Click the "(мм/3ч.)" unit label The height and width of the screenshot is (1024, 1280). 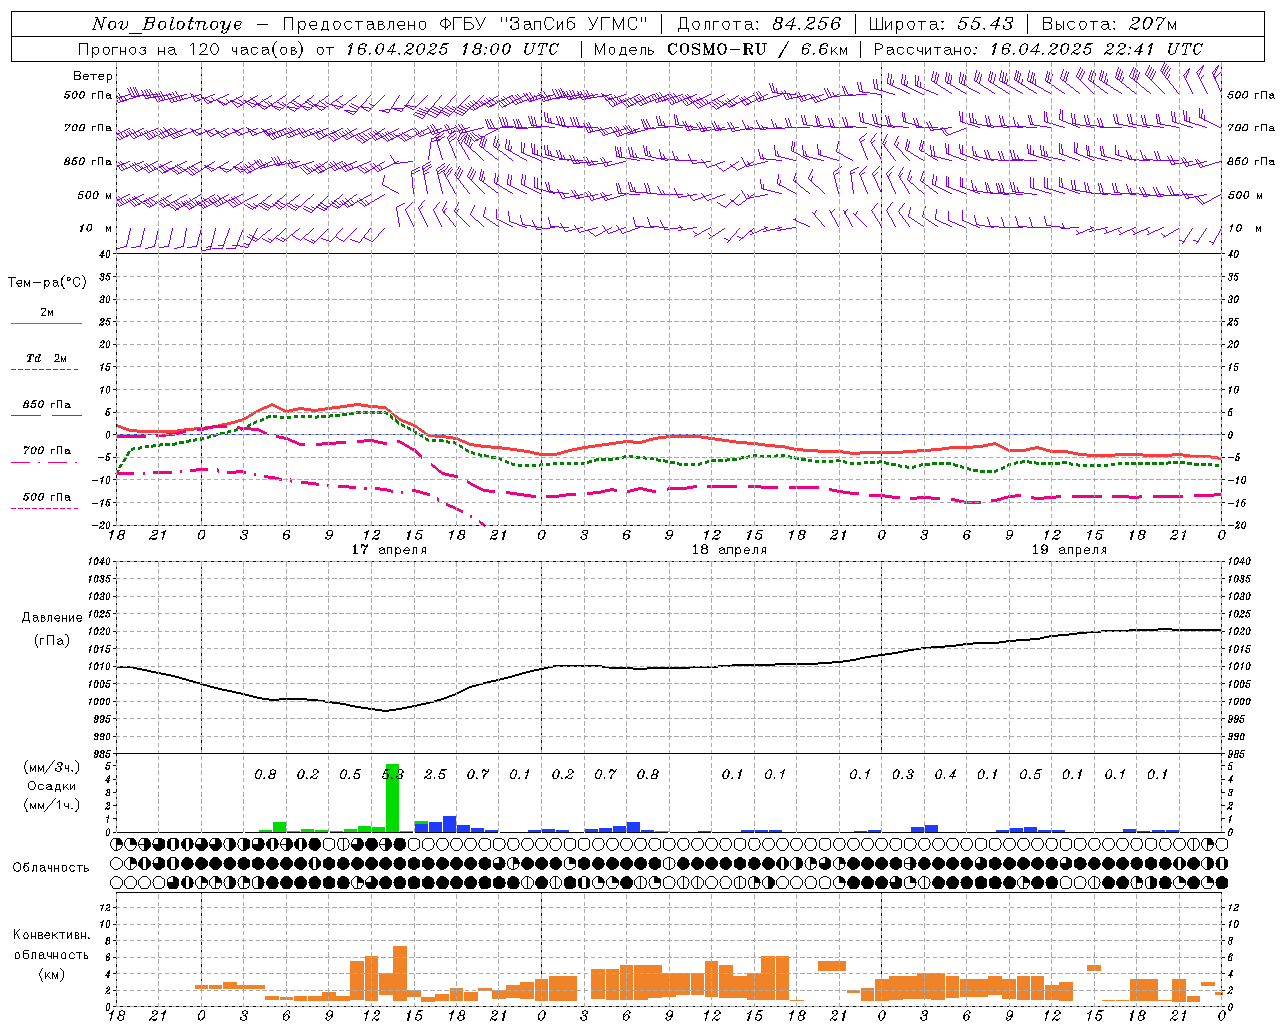tap(50, 767)
